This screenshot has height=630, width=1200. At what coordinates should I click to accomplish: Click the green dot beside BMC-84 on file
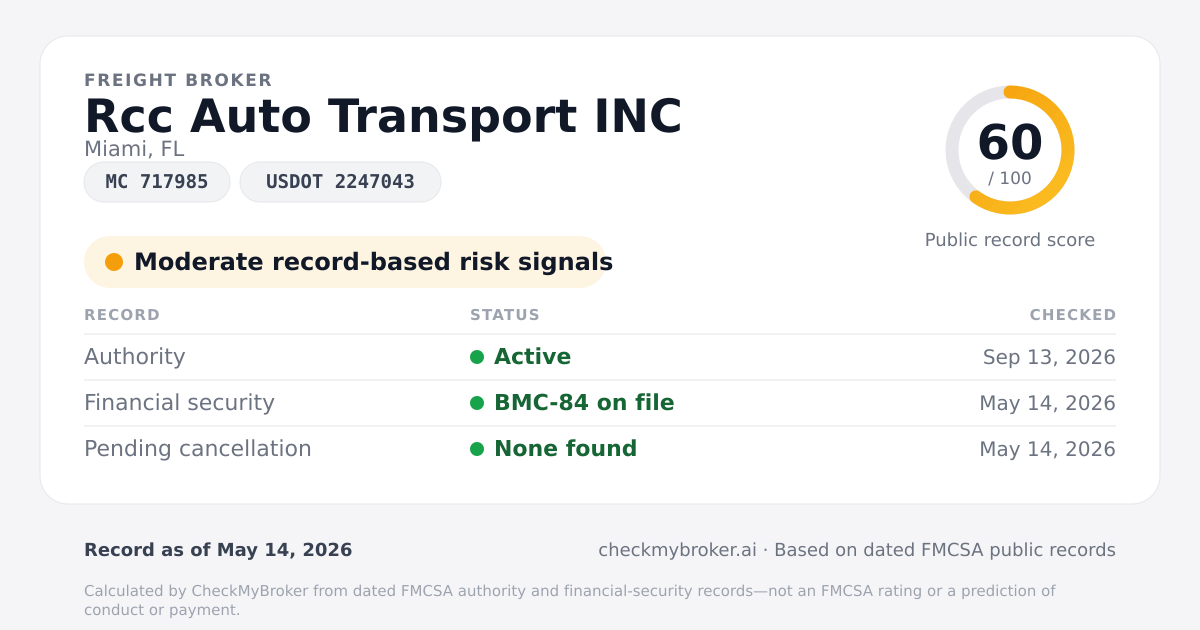coord(477,403)
